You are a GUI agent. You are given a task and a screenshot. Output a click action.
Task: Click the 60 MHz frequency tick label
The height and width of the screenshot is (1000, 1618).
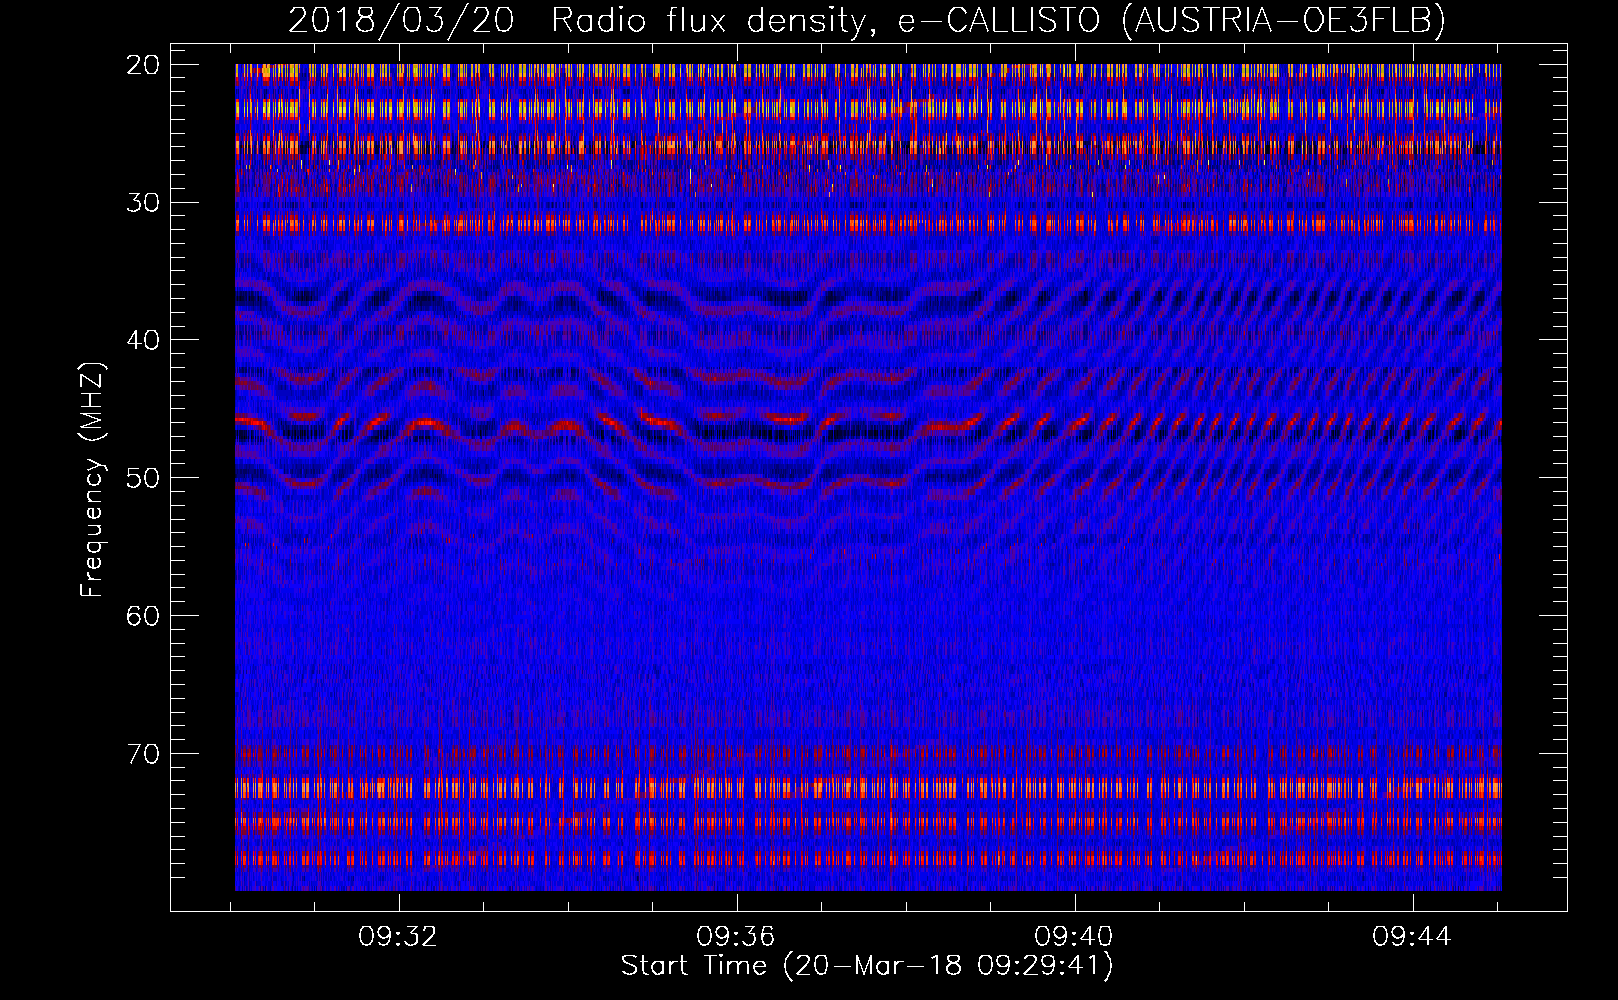pos(143,615)
